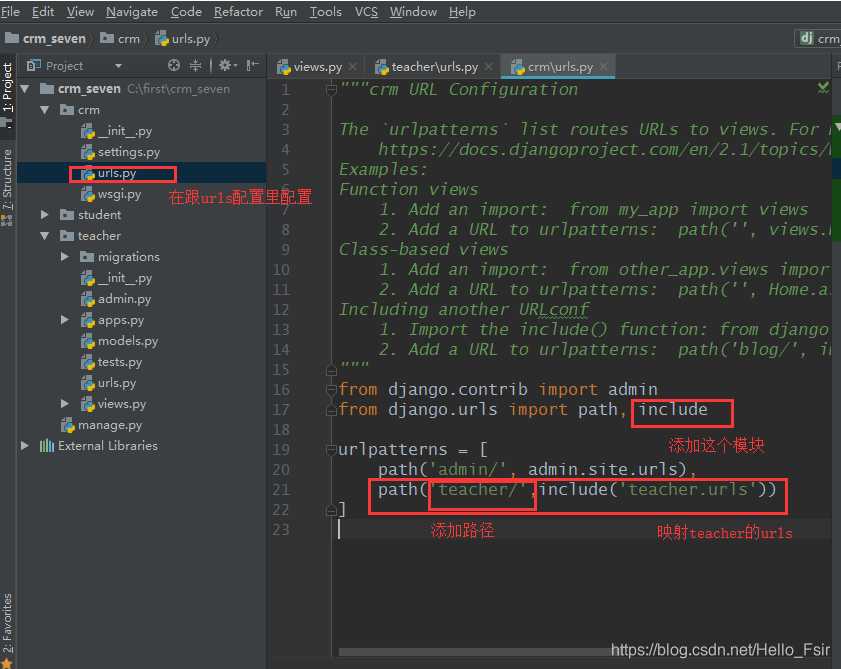Open the Run menu

[286, 11]
